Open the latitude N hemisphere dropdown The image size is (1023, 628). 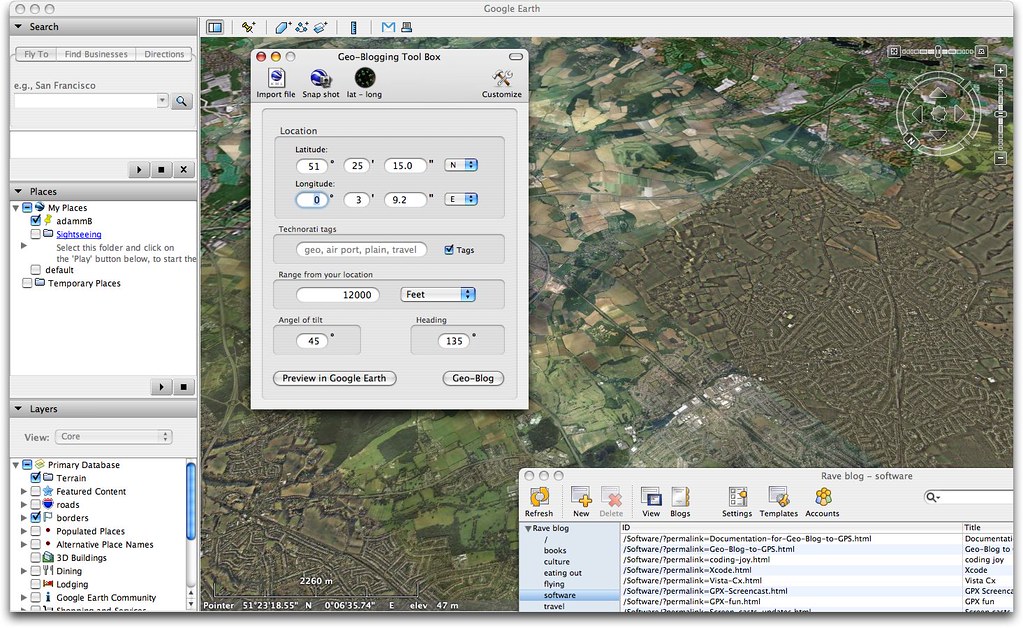tap(461, 165)
